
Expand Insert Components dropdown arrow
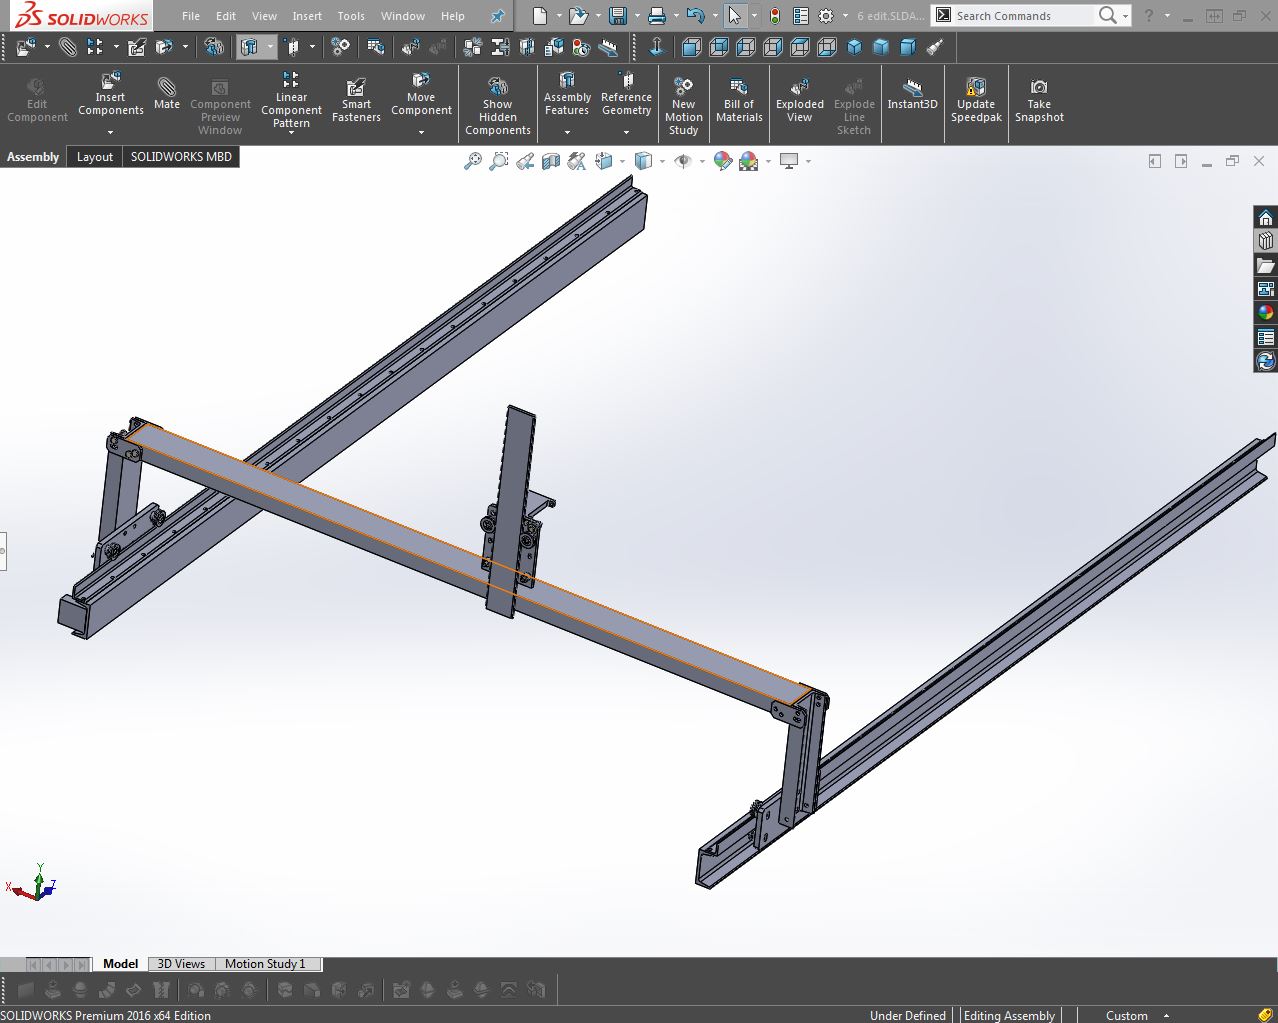(x=111, y=132)
